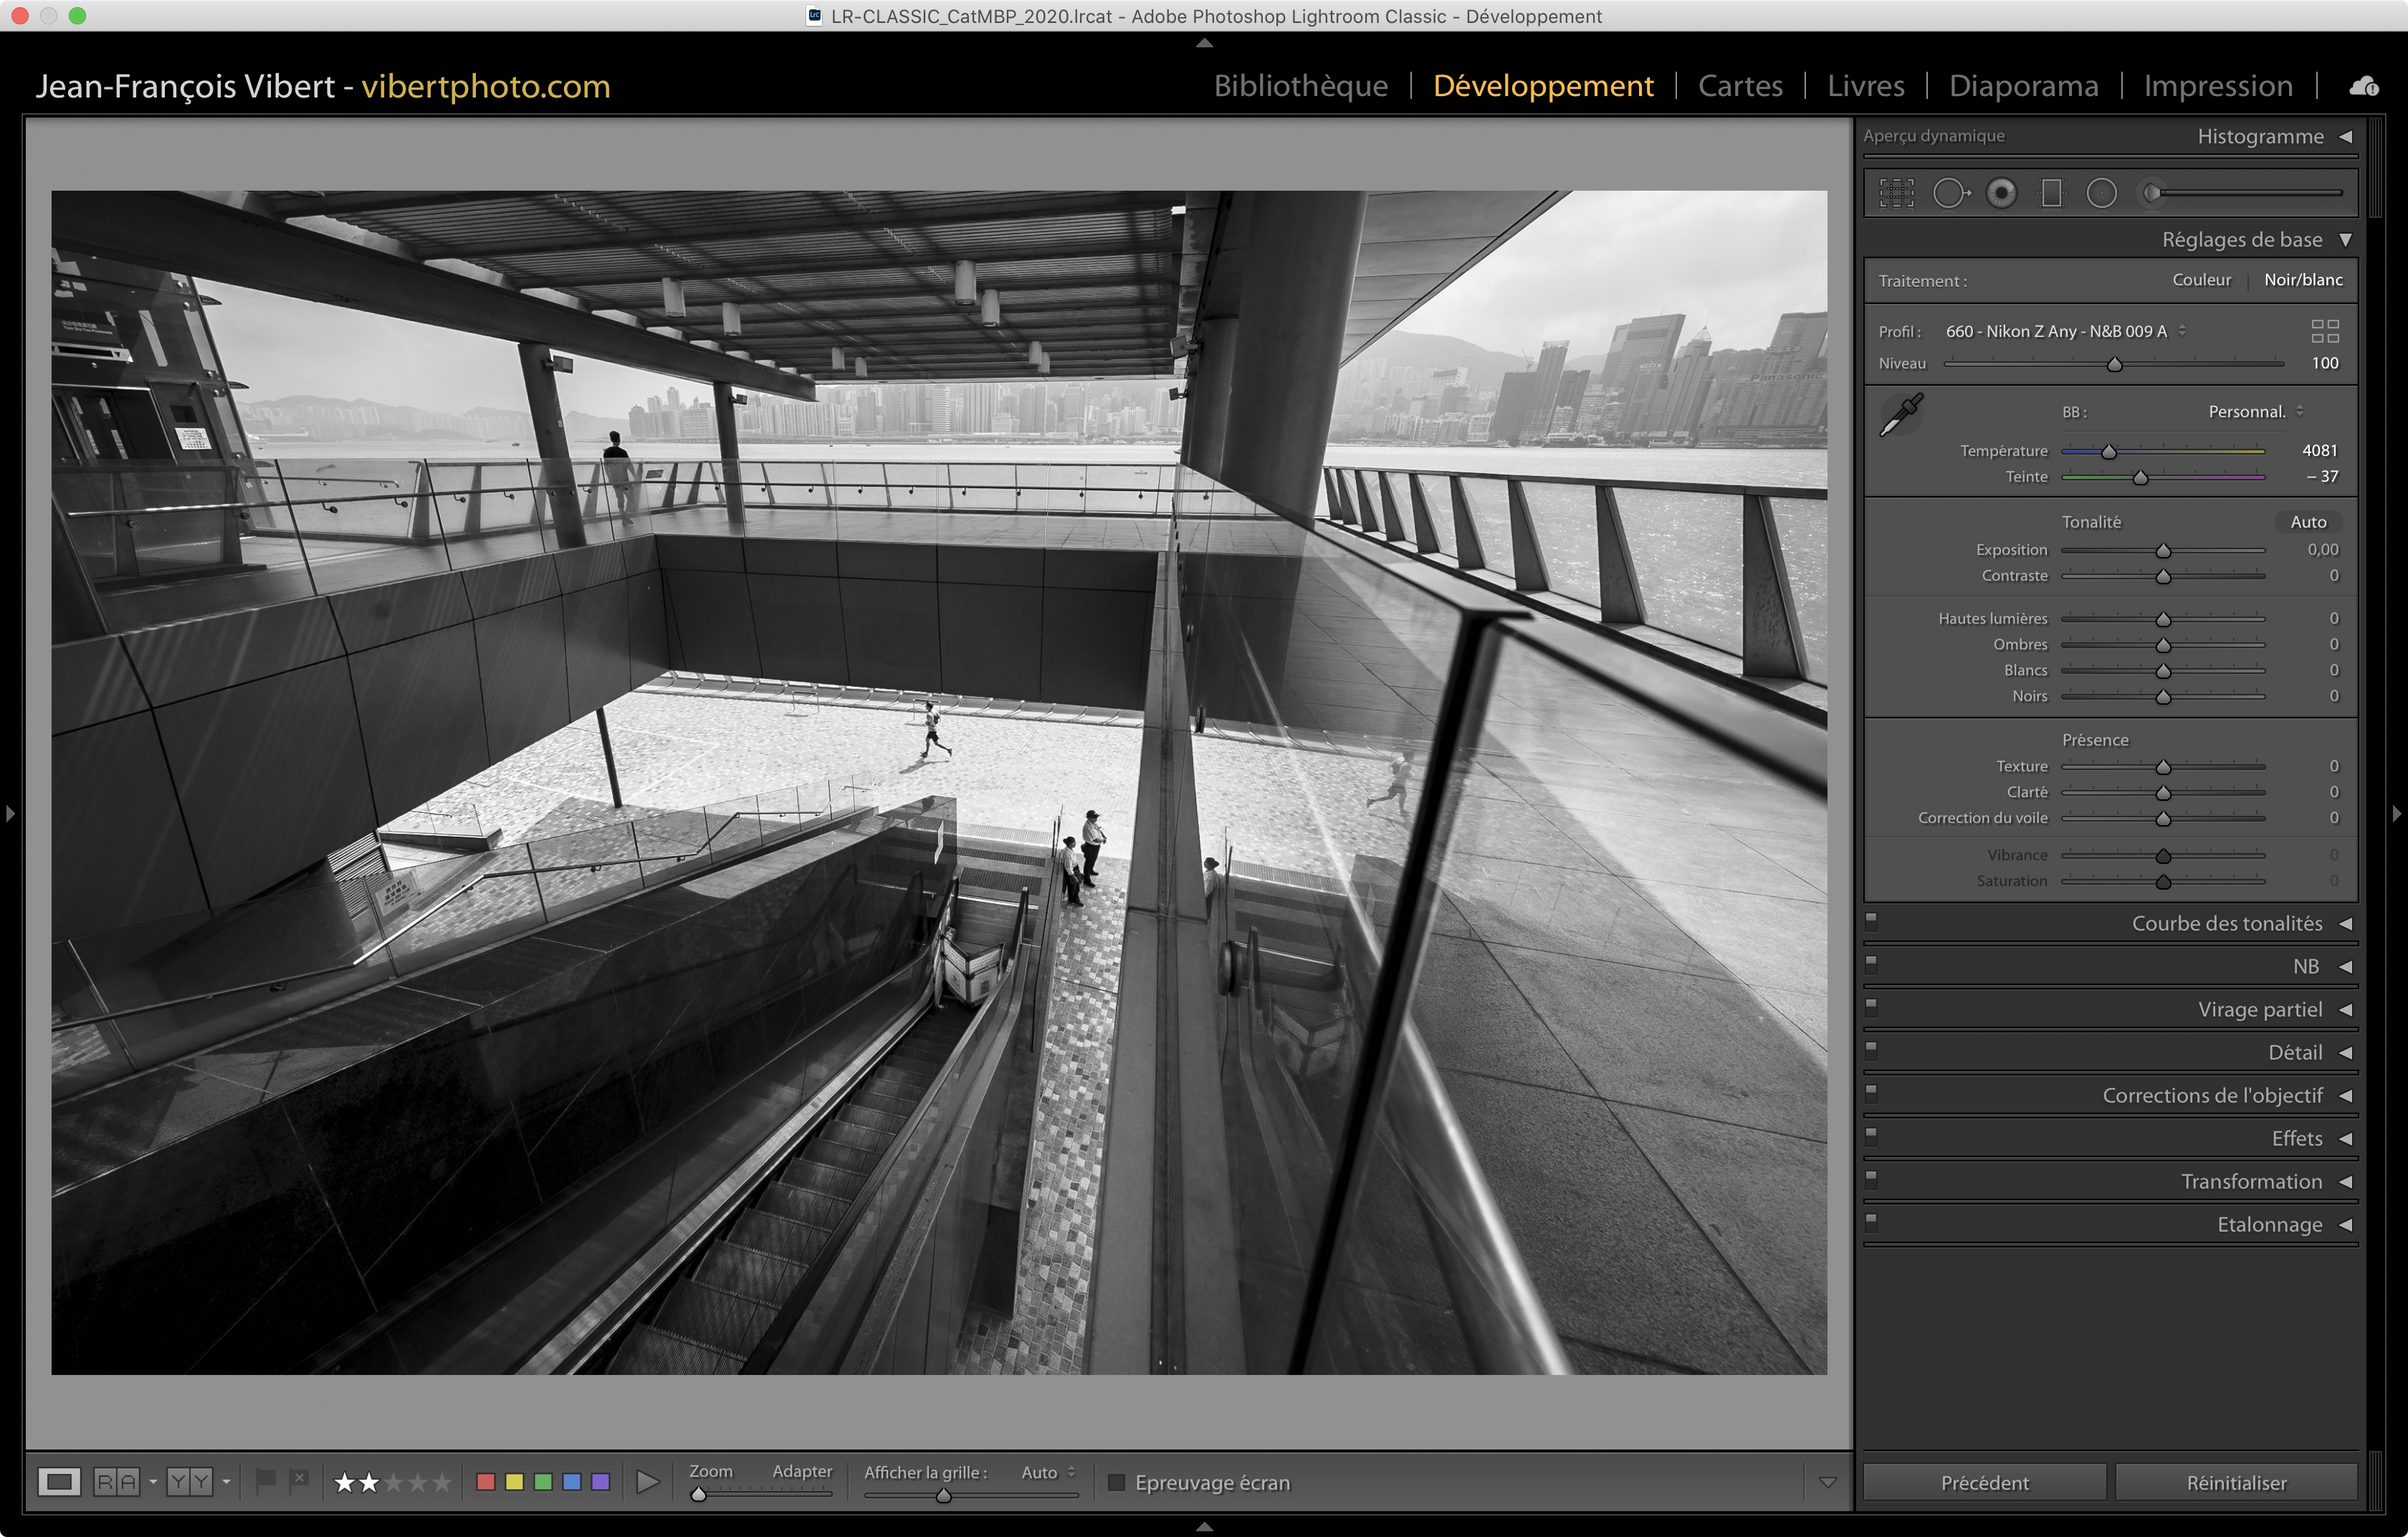This screenshot has height=1537, width=2408.
Task: Click the red color label swatch
Action: [x=486, y=1482]
